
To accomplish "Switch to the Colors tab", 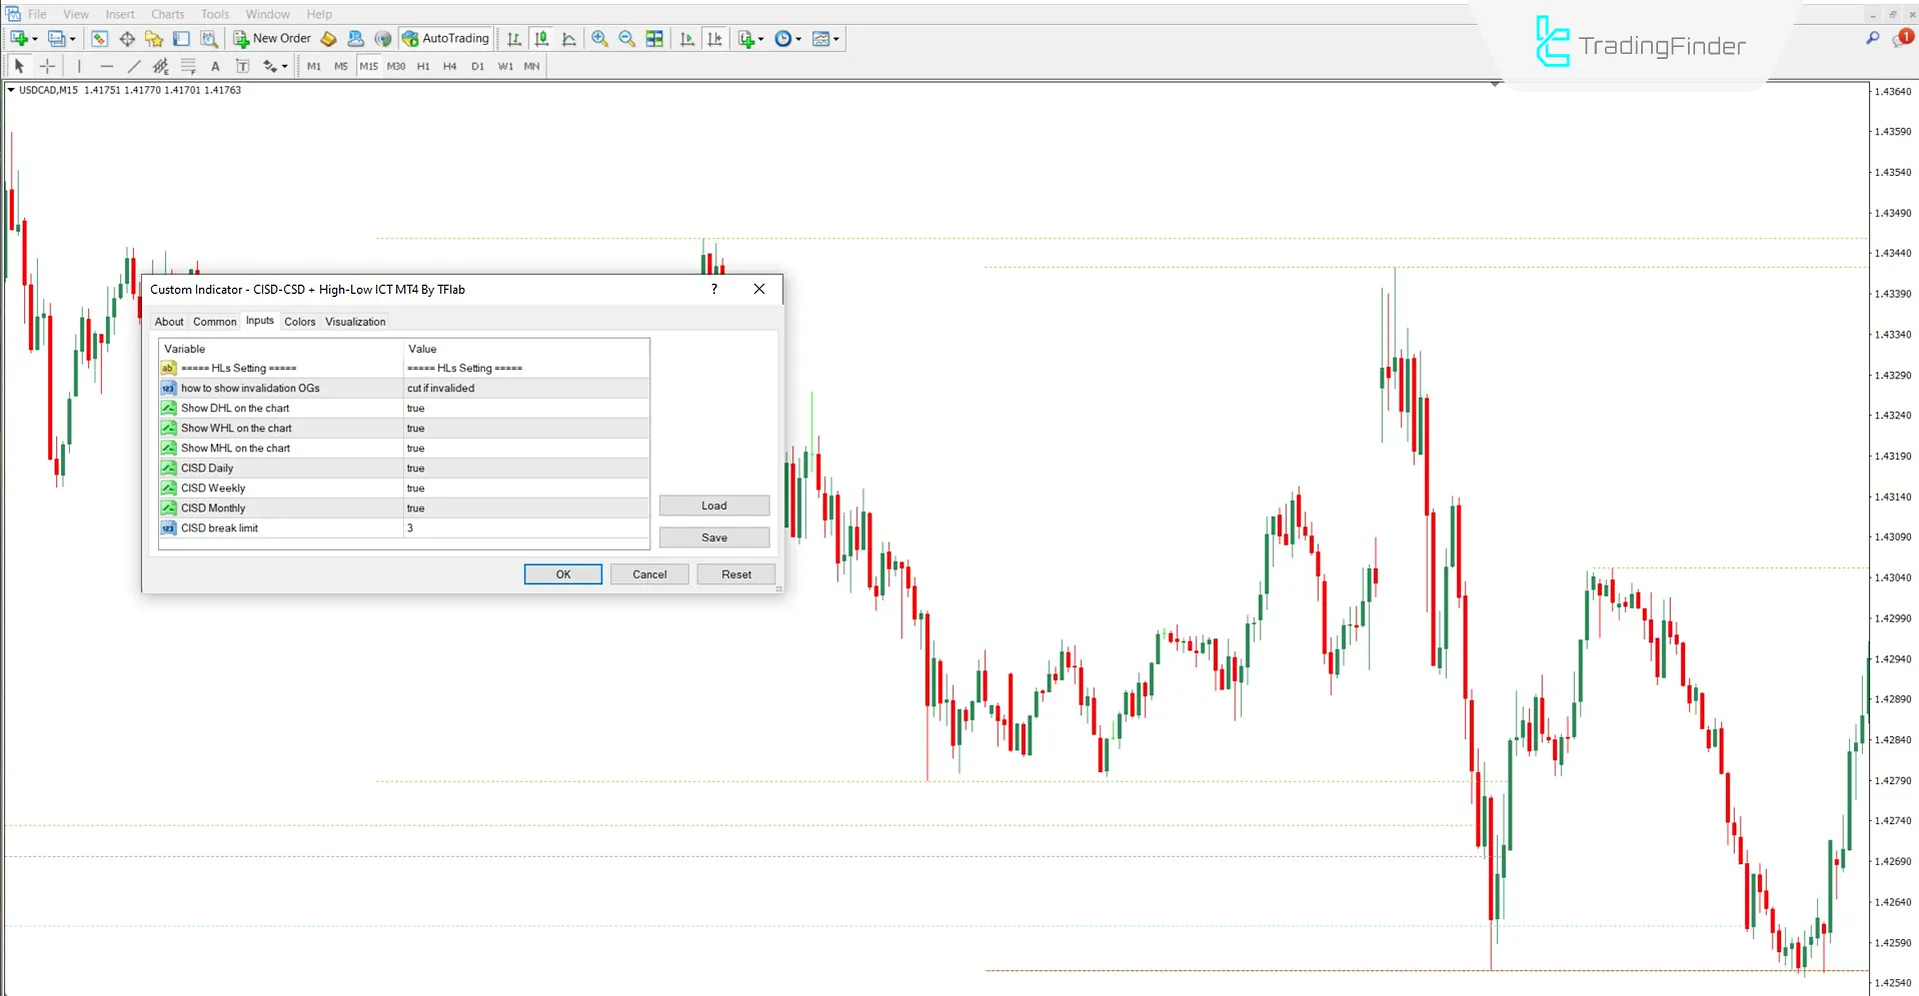I will tap(299, 321).
